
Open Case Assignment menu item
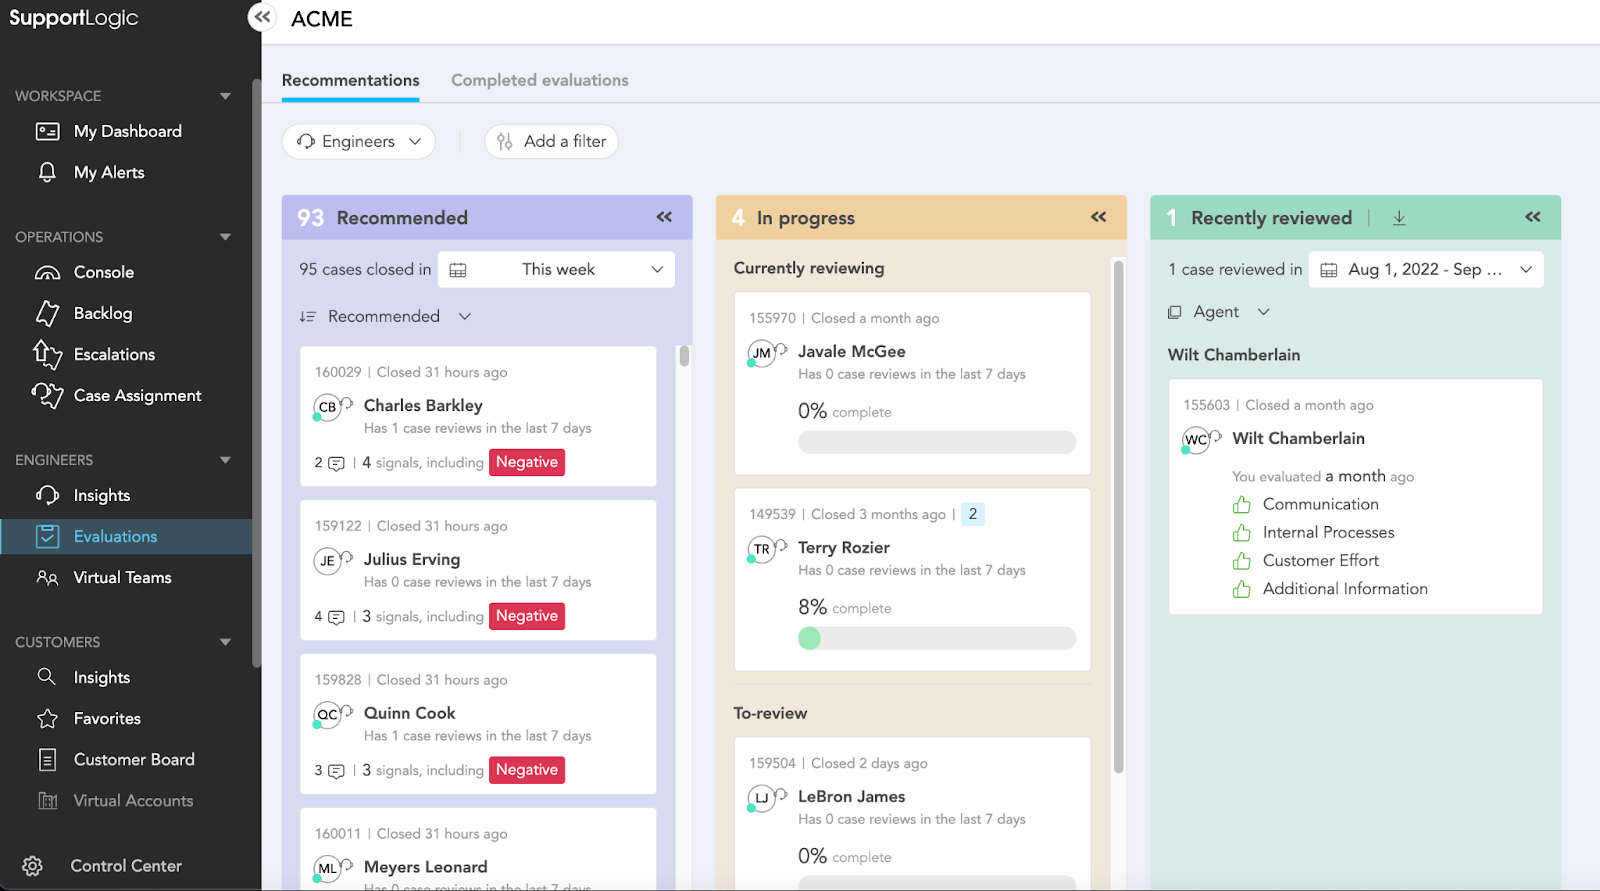tap(126, 395)
